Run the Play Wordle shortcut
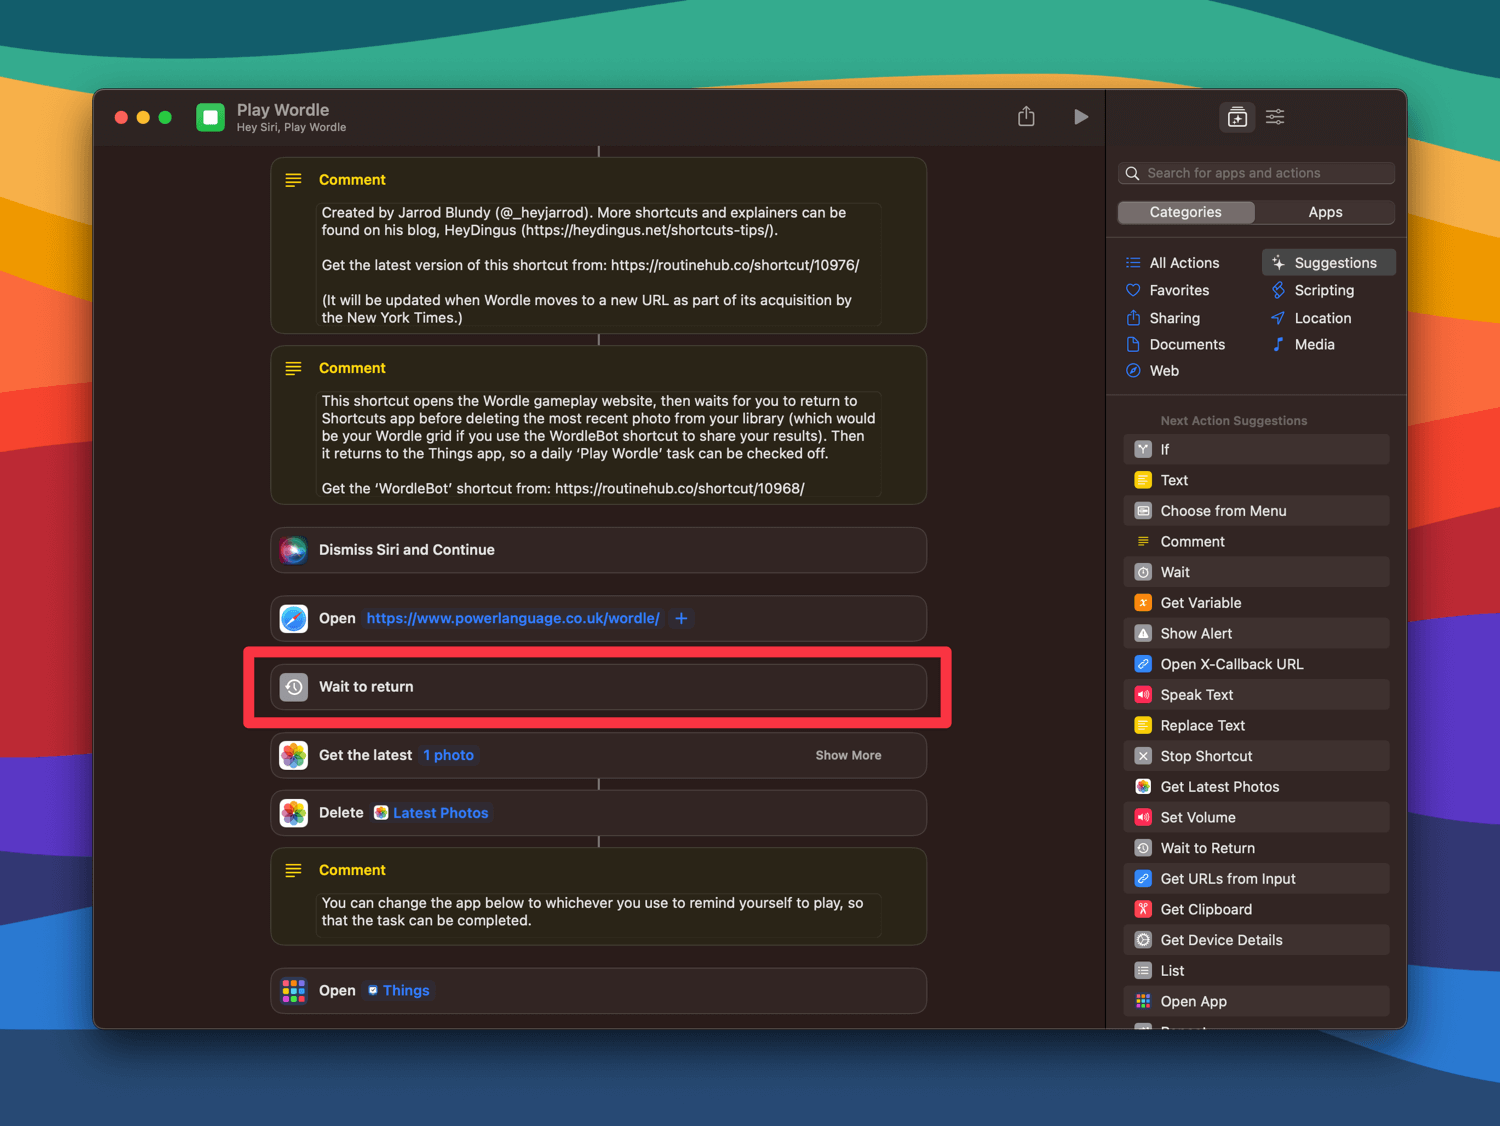The image size is (1500, 1126). click(x=1080, y=117)
